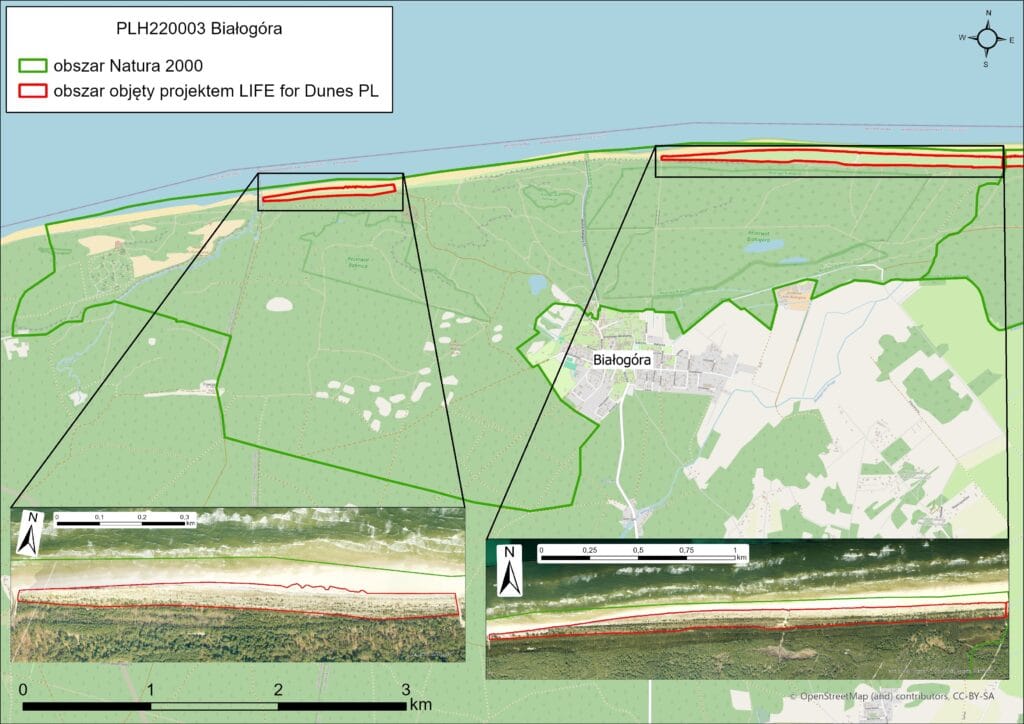Open the right aerial inset image
The image size is (1024, 724).
tap(746, 610)
